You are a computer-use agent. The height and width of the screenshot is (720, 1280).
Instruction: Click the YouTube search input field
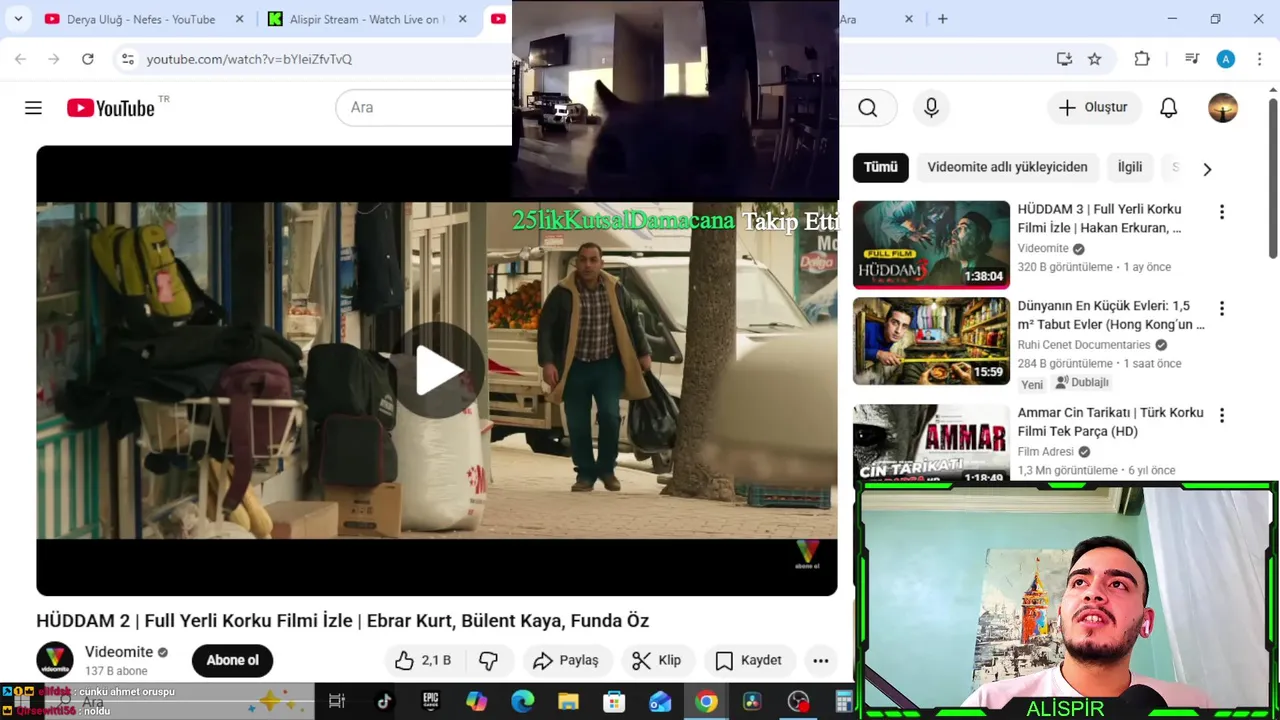click(425, 107)
